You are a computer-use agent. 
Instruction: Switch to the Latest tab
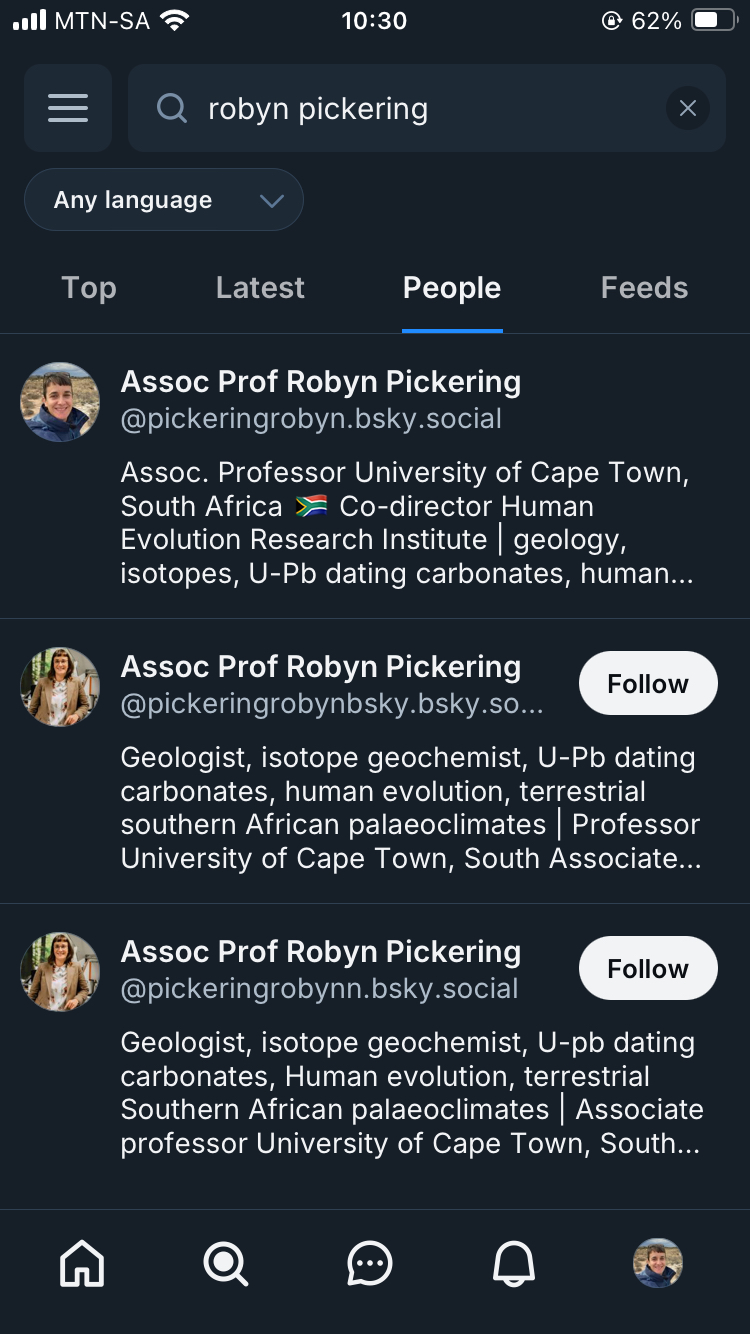pos(260,288)
